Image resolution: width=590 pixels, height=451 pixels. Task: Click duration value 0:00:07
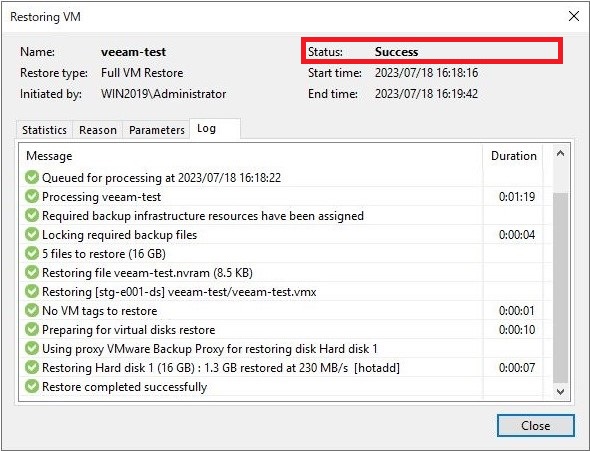tap(517, 368)
